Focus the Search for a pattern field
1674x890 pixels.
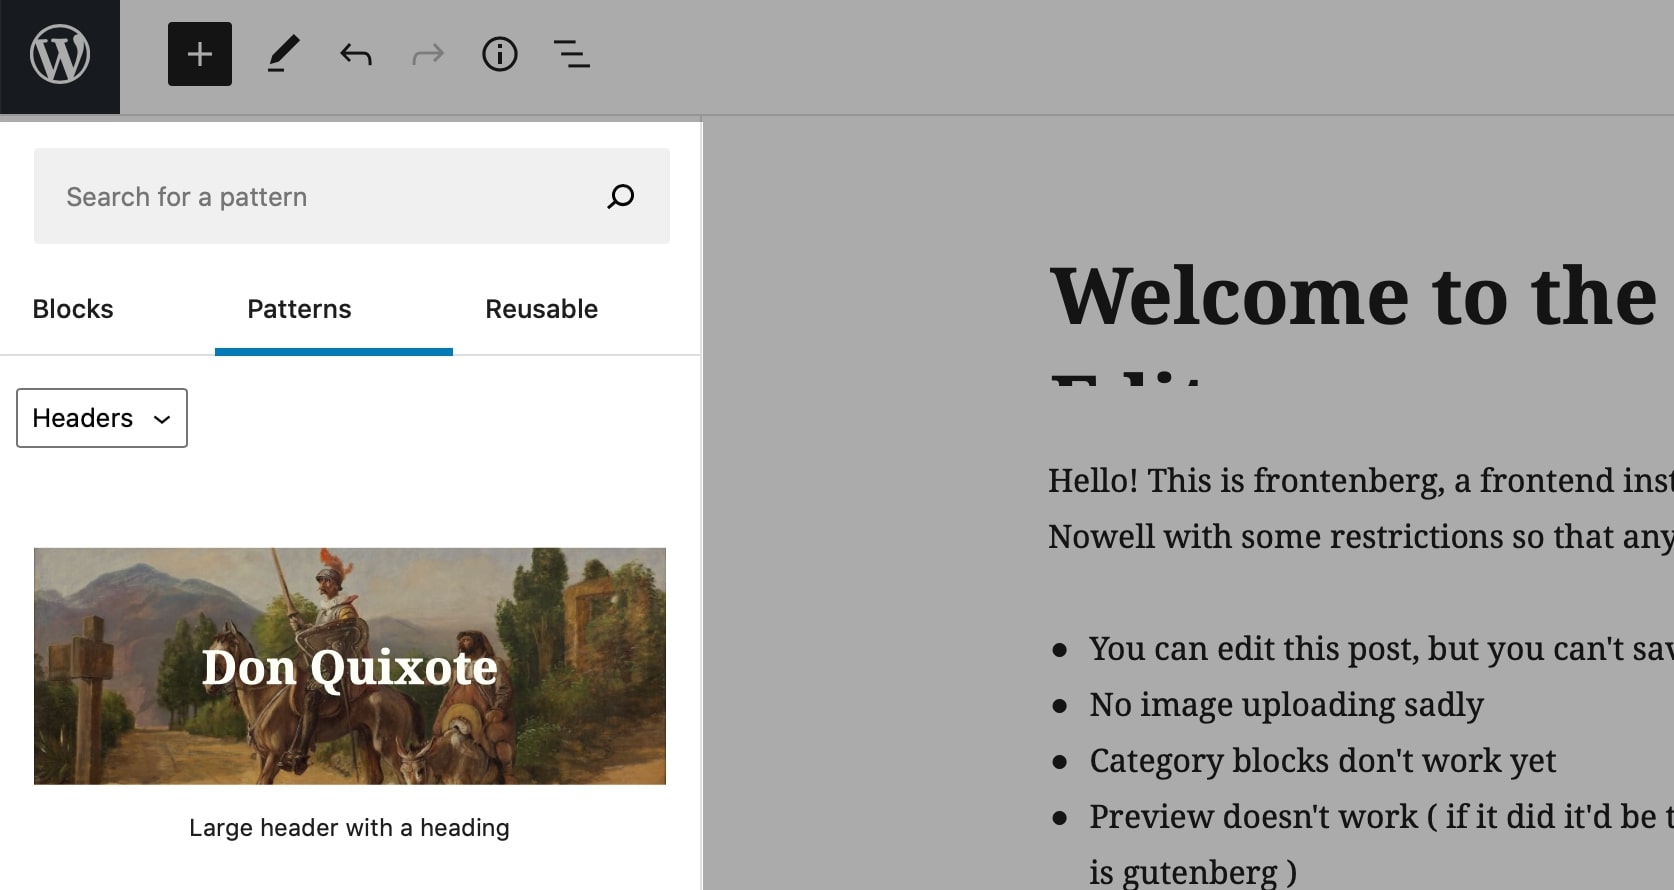(x=352, y=196)
